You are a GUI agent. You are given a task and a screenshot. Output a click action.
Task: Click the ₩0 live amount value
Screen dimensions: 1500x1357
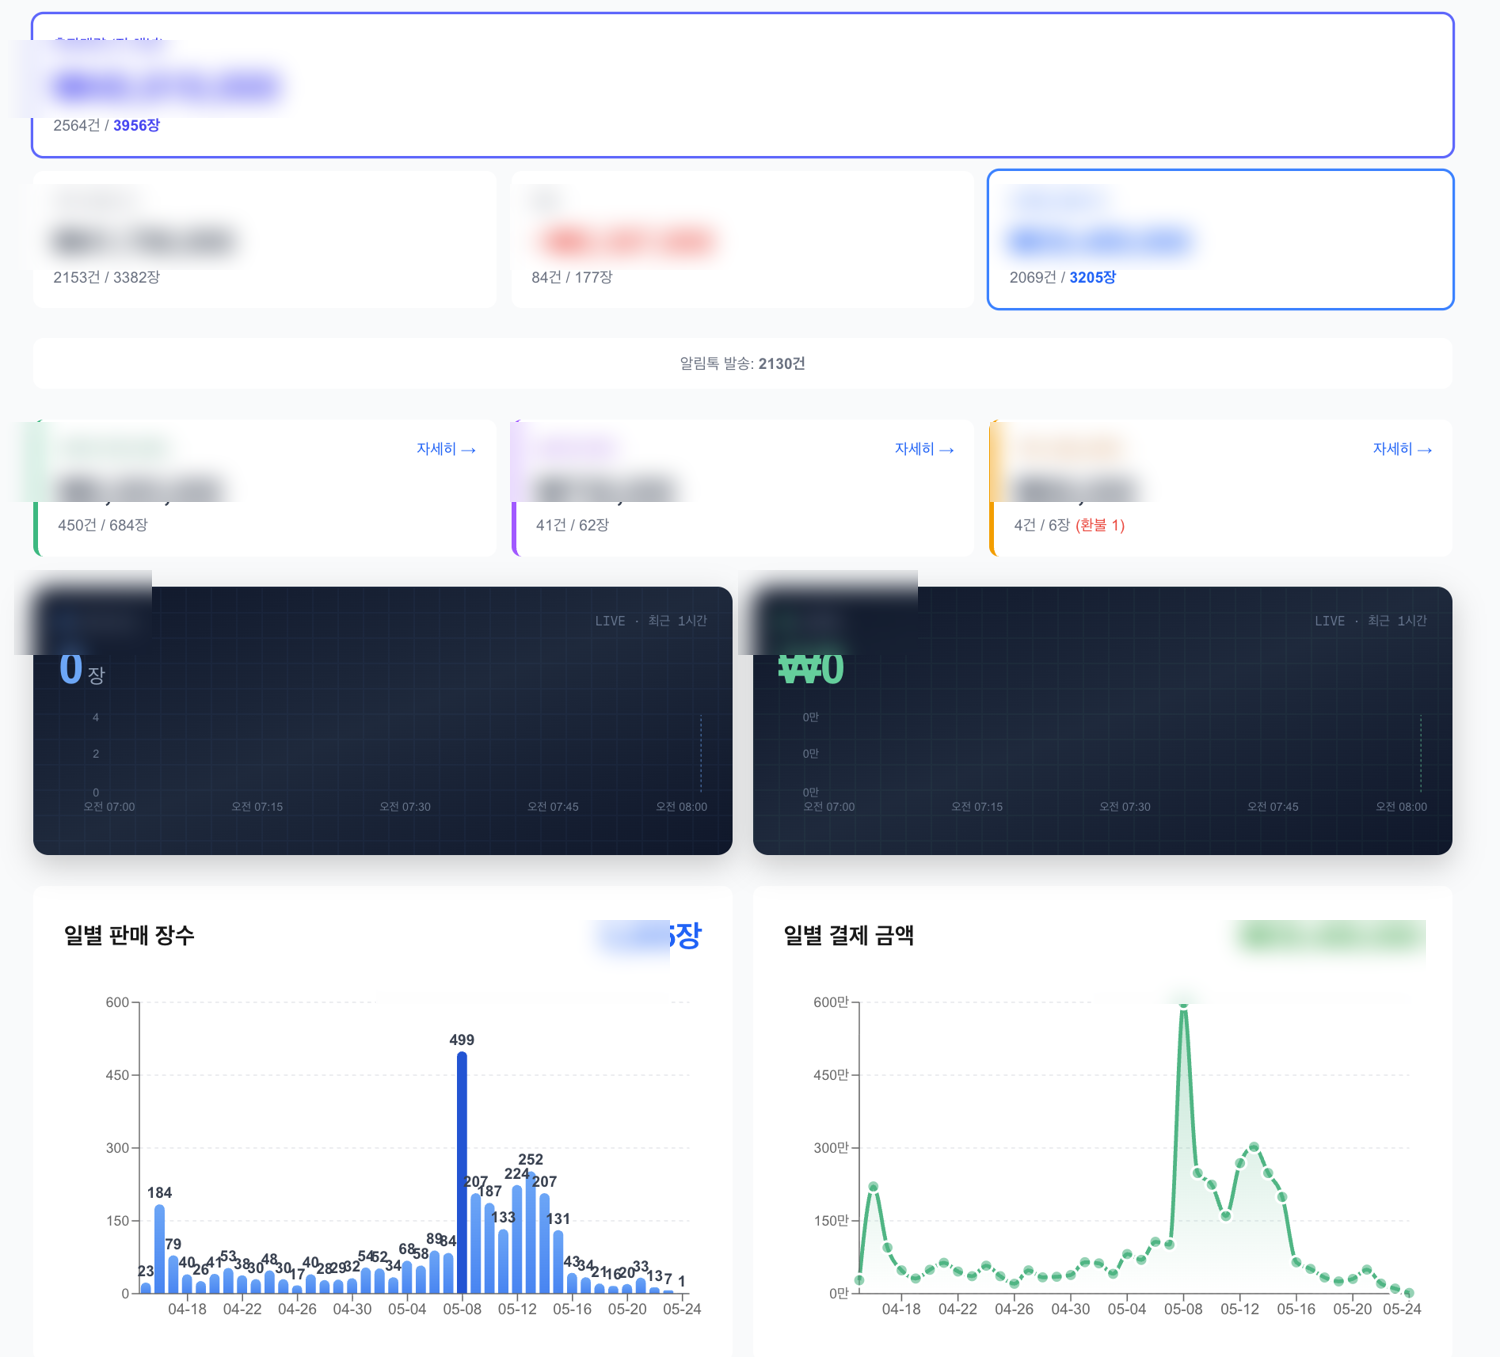(x=811, y=668)
